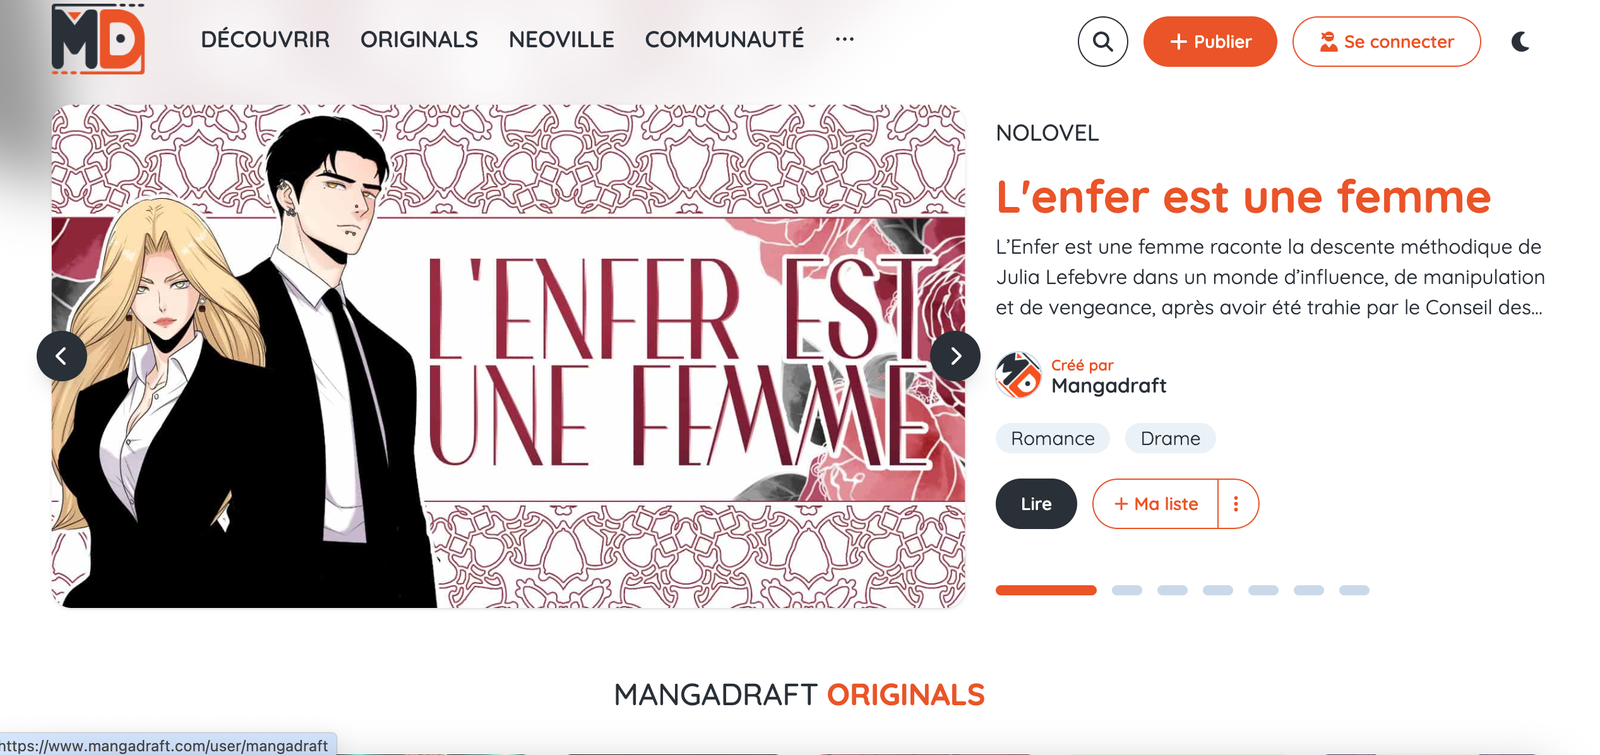Open the DÉCOUVRIR menu

point(265,40)
